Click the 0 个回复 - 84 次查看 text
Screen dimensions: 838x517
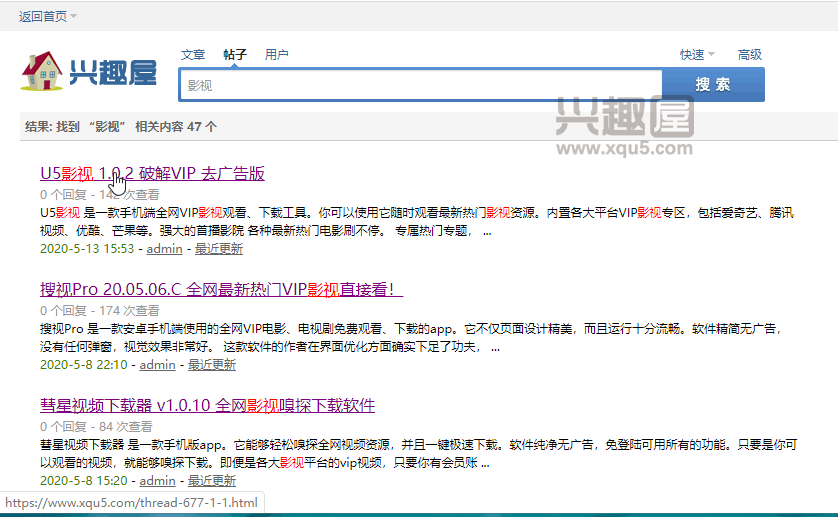[x=96, y=427]
